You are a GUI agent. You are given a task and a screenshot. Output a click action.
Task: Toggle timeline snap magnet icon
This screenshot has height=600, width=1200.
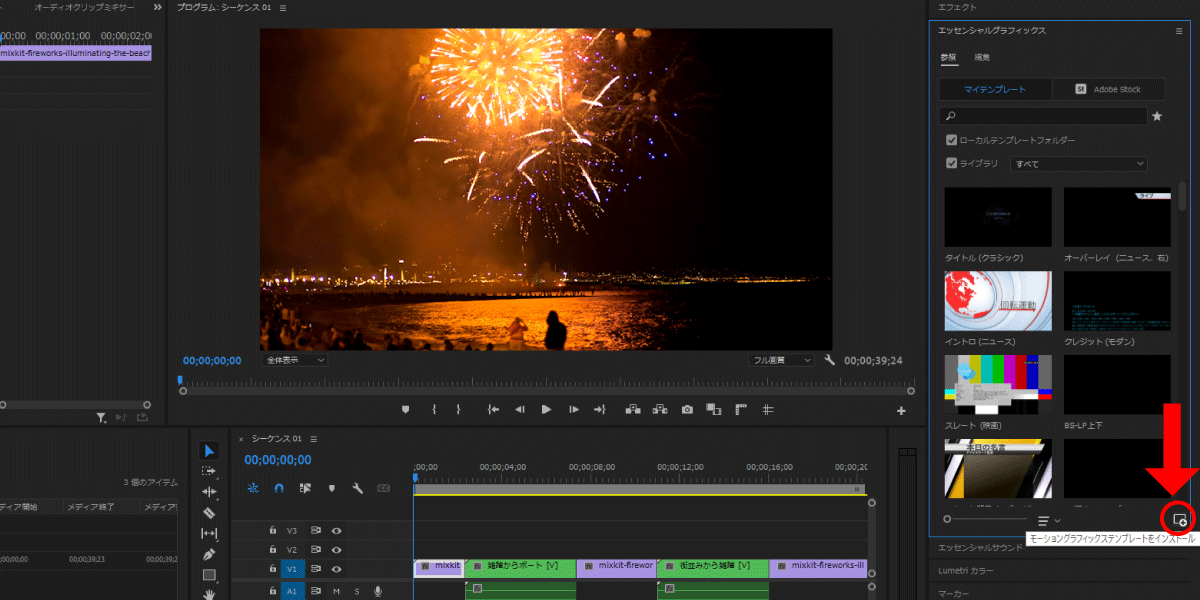[x=279, y=488]
